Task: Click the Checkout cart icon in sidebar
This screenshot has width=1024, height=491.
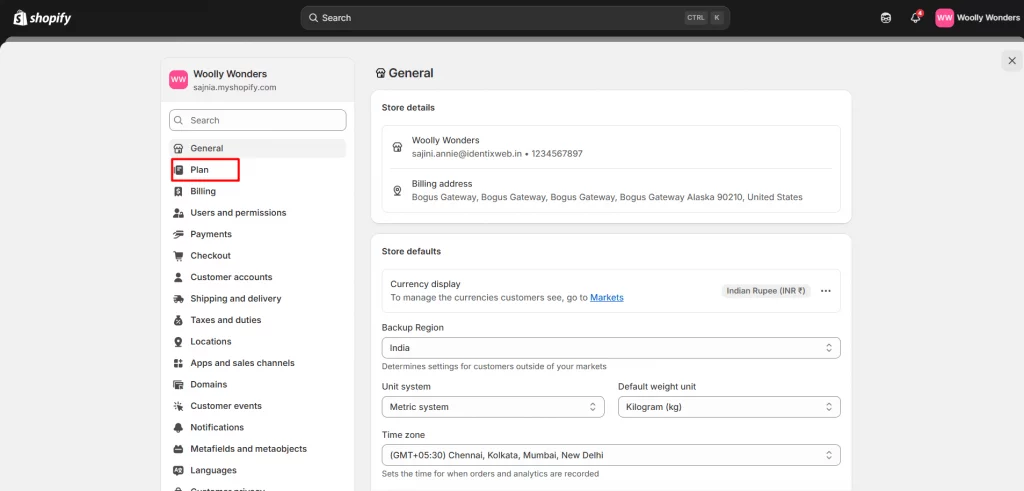Action: [x=178, y=256]
